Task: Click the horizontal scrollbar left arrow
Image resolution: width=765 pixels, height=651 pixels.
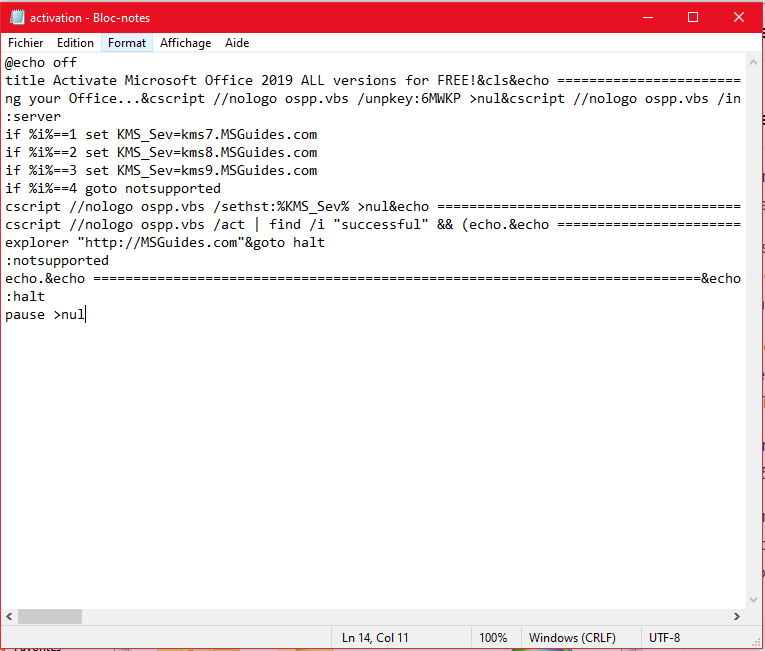Action: click(9, 617)
